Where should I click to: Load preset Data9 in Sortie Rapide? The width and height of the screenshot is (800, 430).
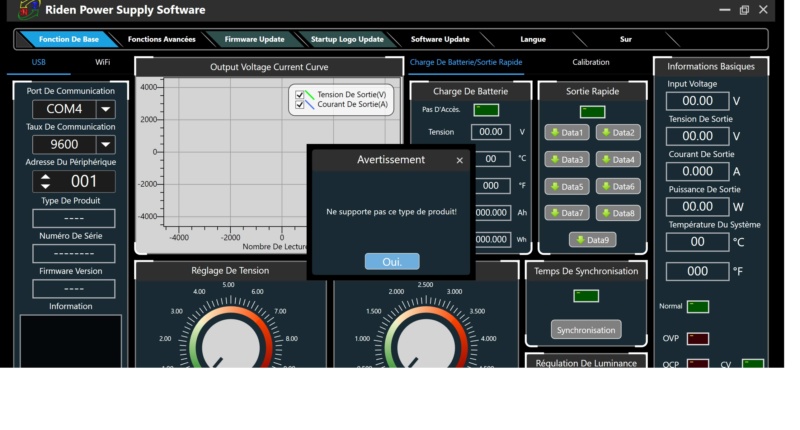click(x=592, y=240)
